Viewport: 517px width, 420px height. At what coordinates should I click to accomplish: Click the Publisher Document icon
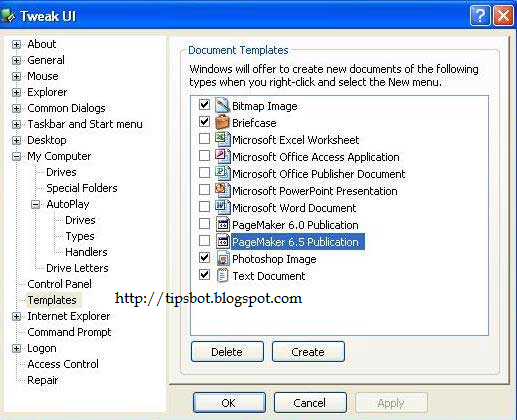tap(222, 173)
